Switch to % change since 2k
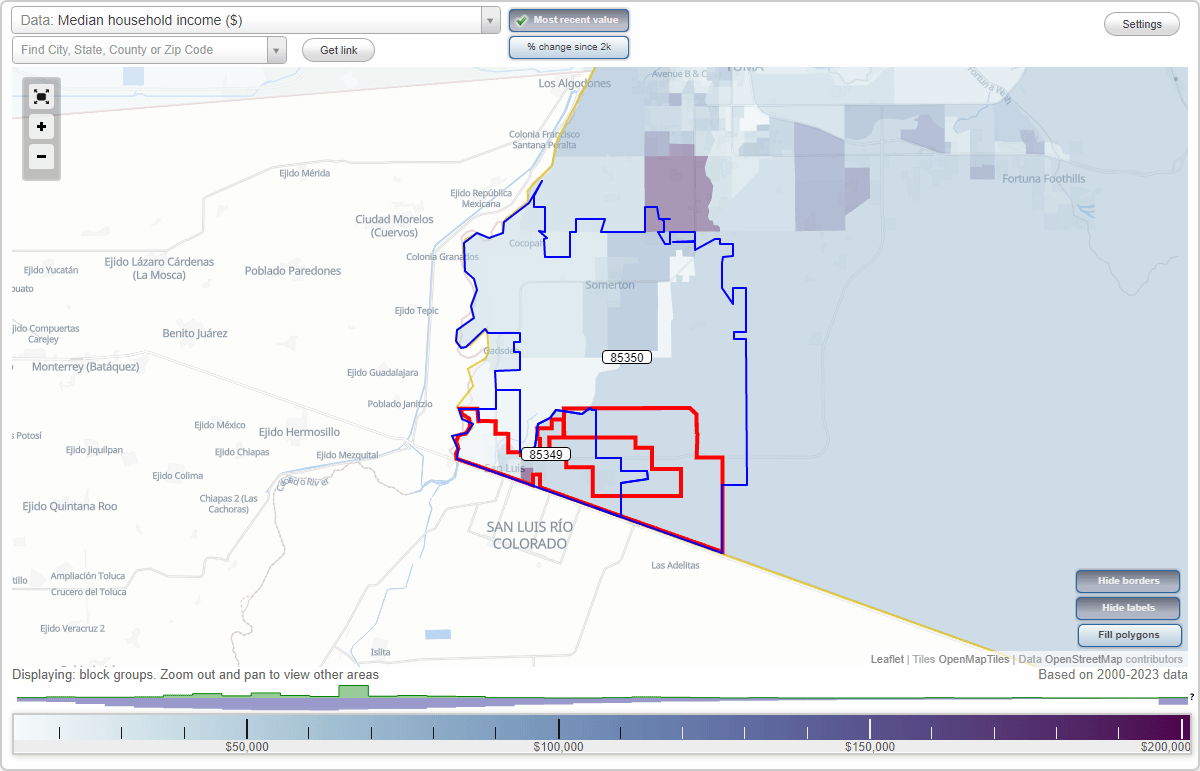The image size is (1200, 771). tap(569, 47)
